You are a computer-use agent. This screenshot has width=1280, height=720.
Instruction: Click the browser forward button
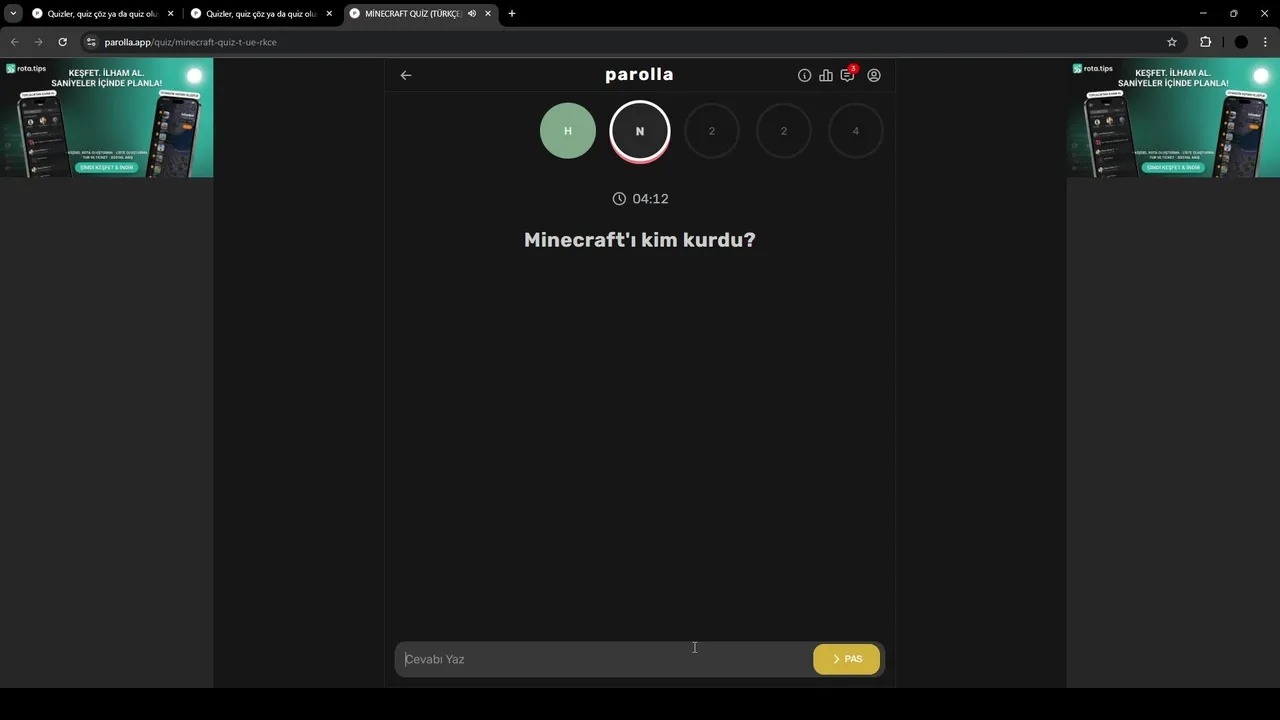click(38, 42)
